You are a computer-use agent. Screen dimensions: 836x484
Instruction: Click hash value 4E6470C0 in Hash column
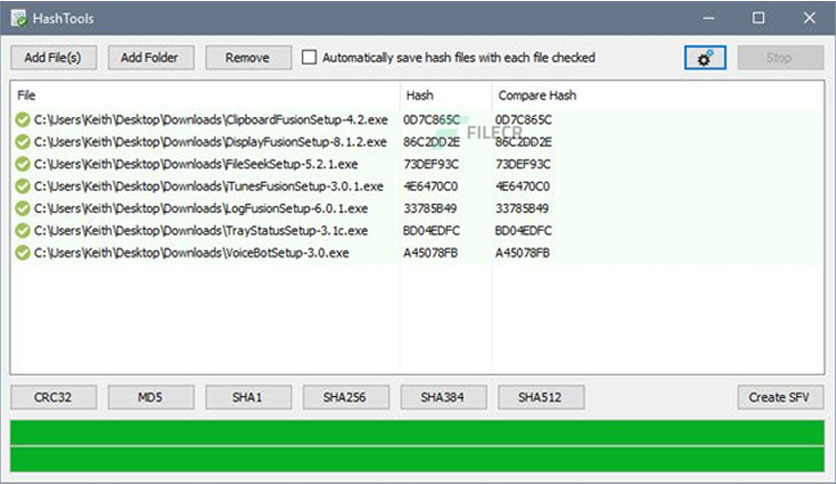pyautogui.click(x=430, y=187)
